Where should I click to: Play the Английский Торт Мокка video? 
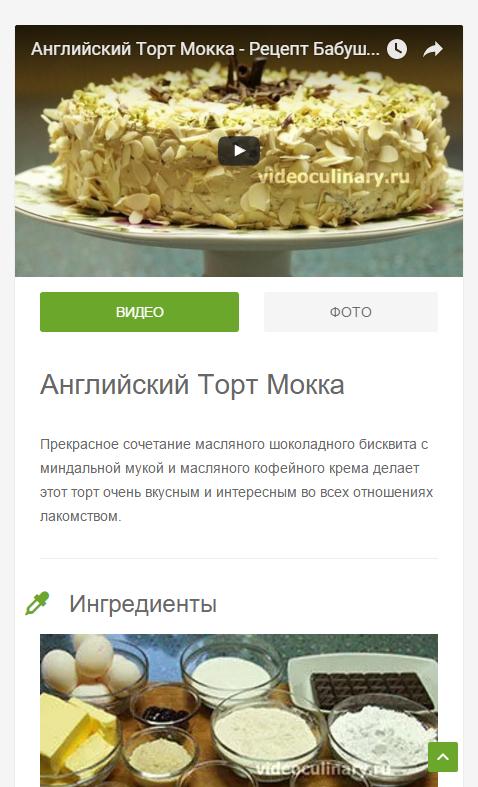[x=239, y=151]
